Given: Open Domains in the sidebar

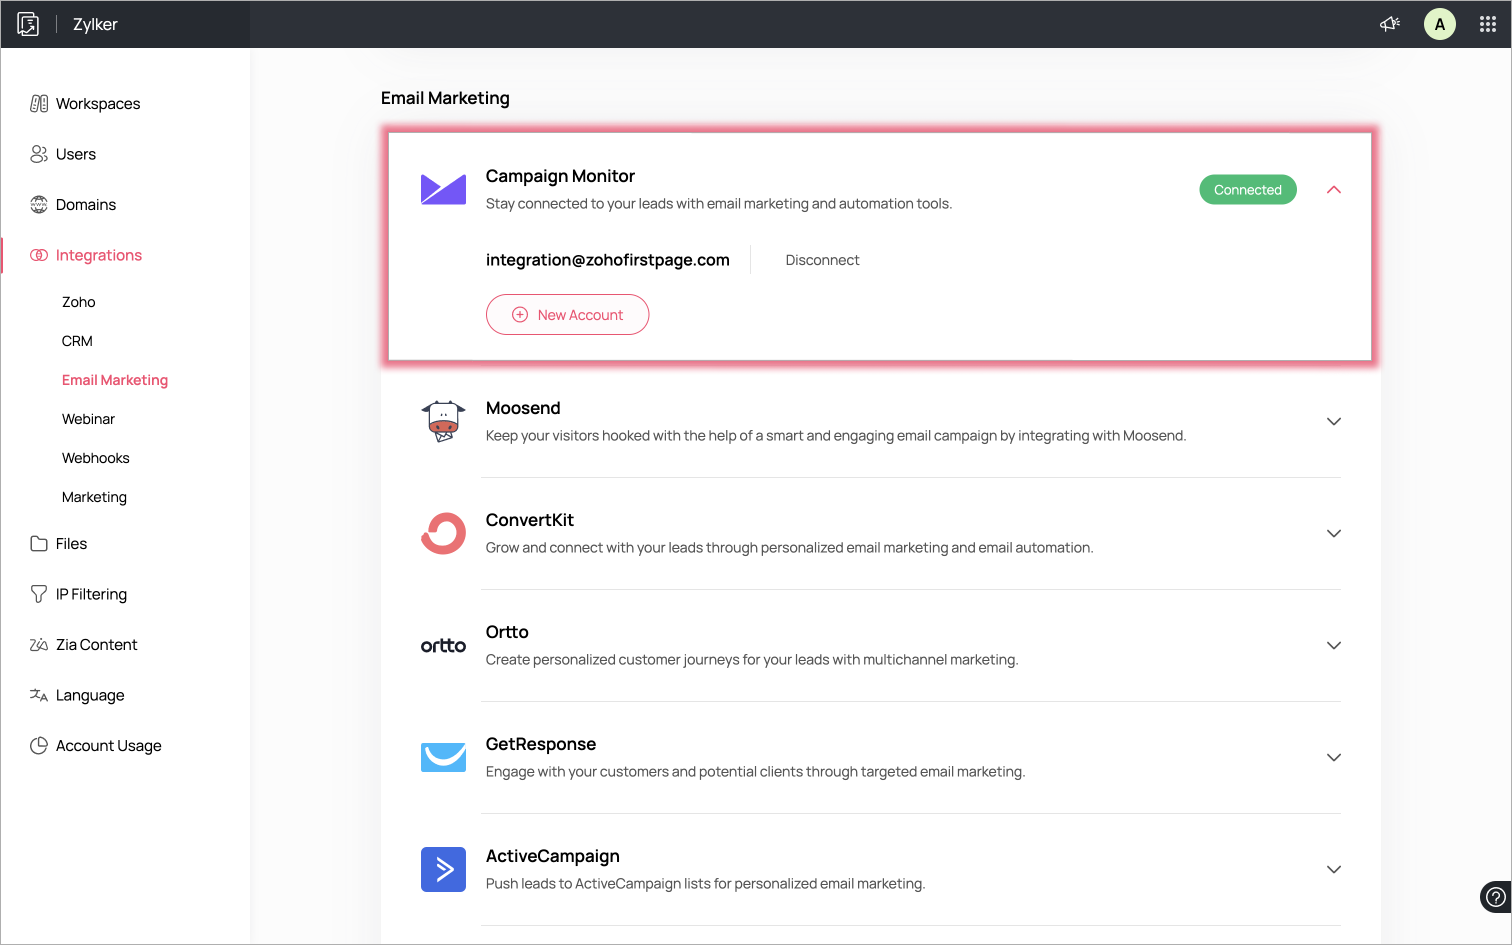Looking at the screenshot, I should [x=86, y=205].
